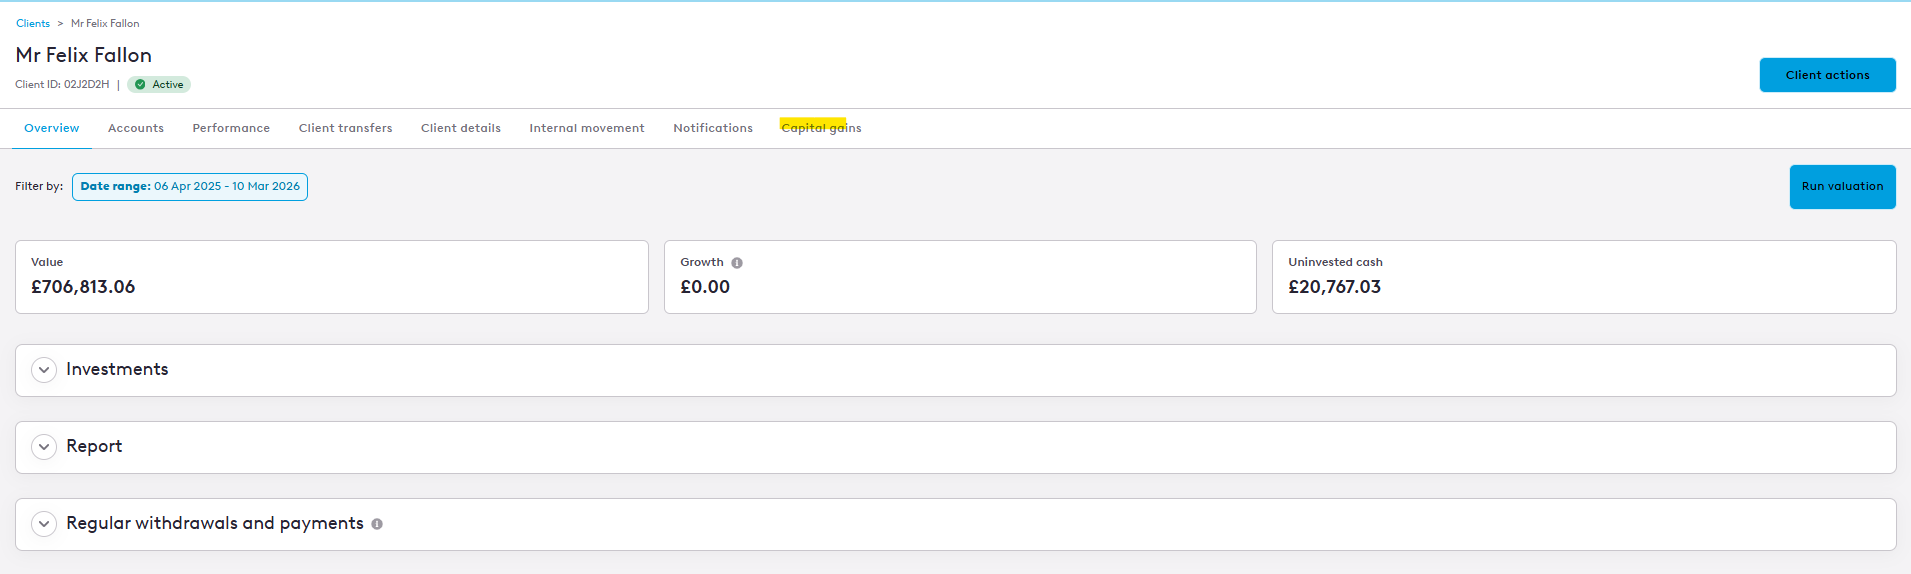The width and height of the screenshot is (1911, 574).
Task: Select the Client details tab
Action: pos(461,128)
